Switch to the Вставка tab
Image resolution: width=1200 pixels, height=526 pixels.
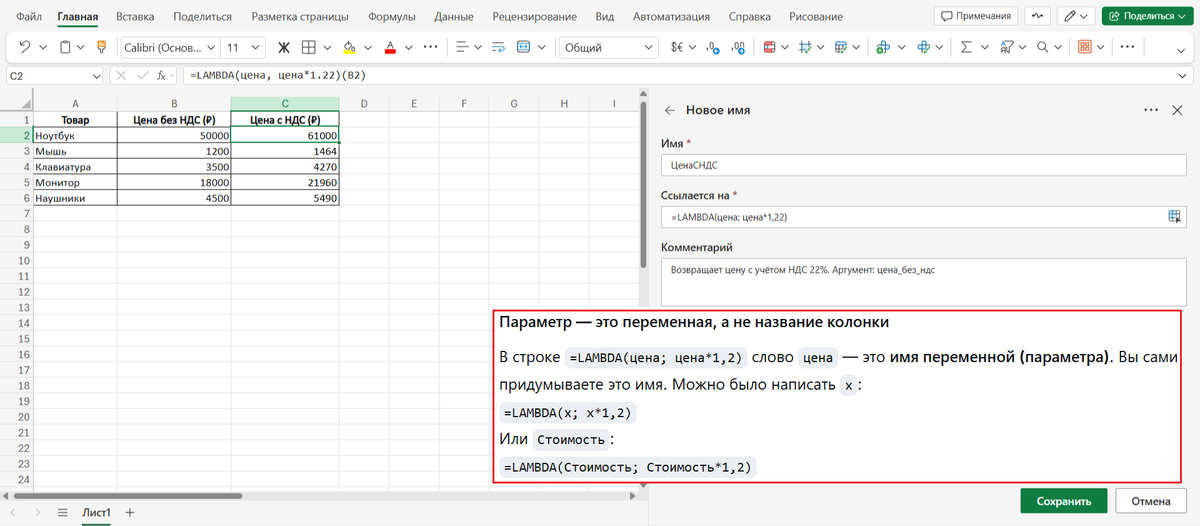point(135,16)
